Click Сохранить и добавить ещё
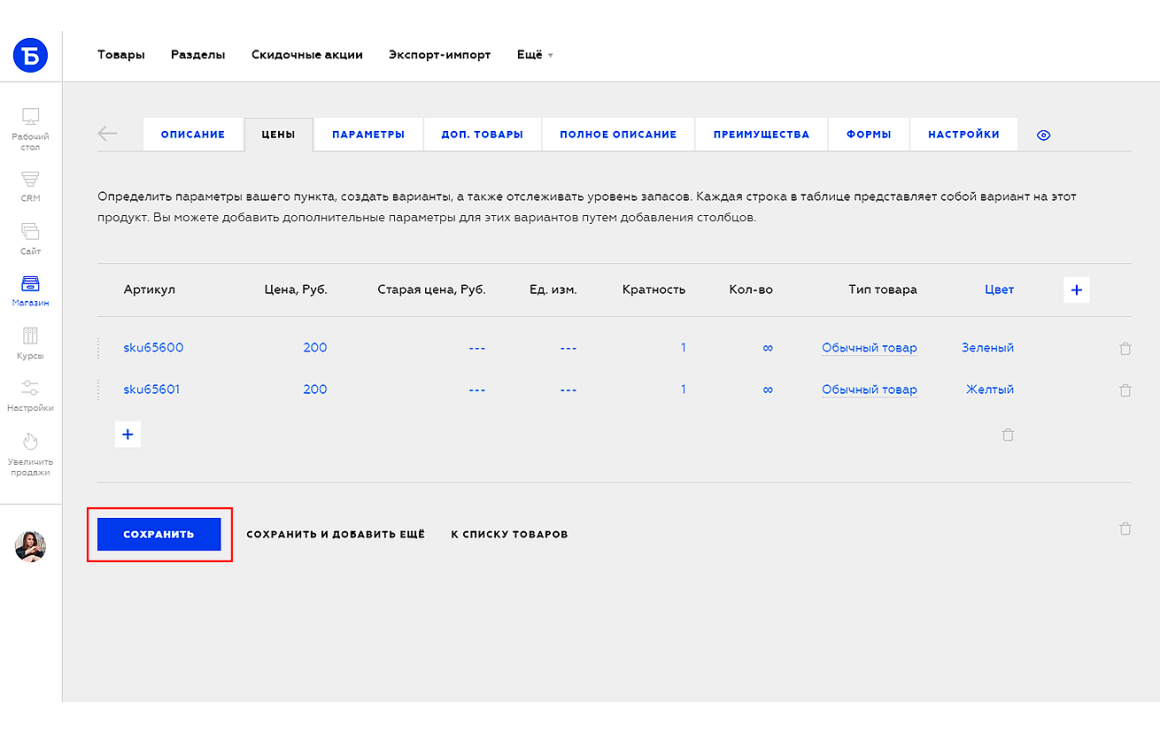The width and height of the screenshot is (1160, 733). [335, 534]
